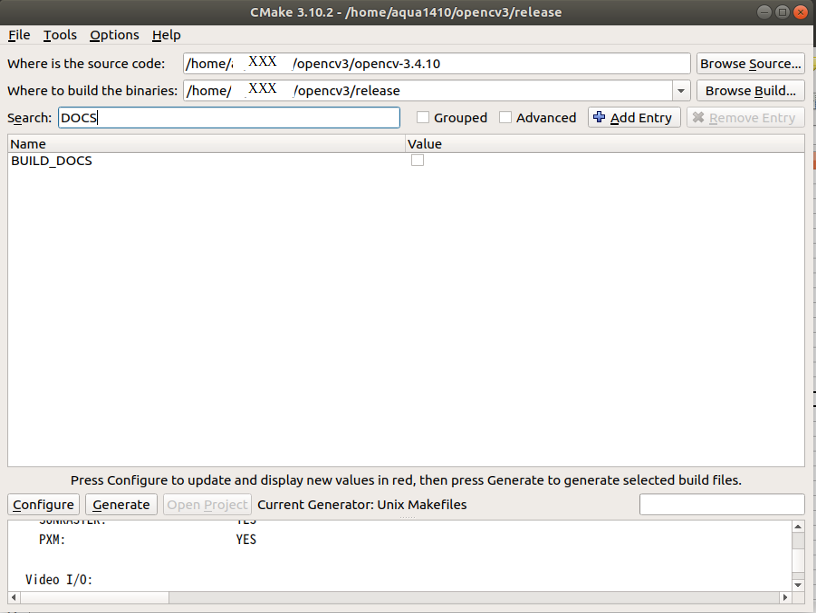
Task: Click the build binaries path field
Action: coord(428,91)
